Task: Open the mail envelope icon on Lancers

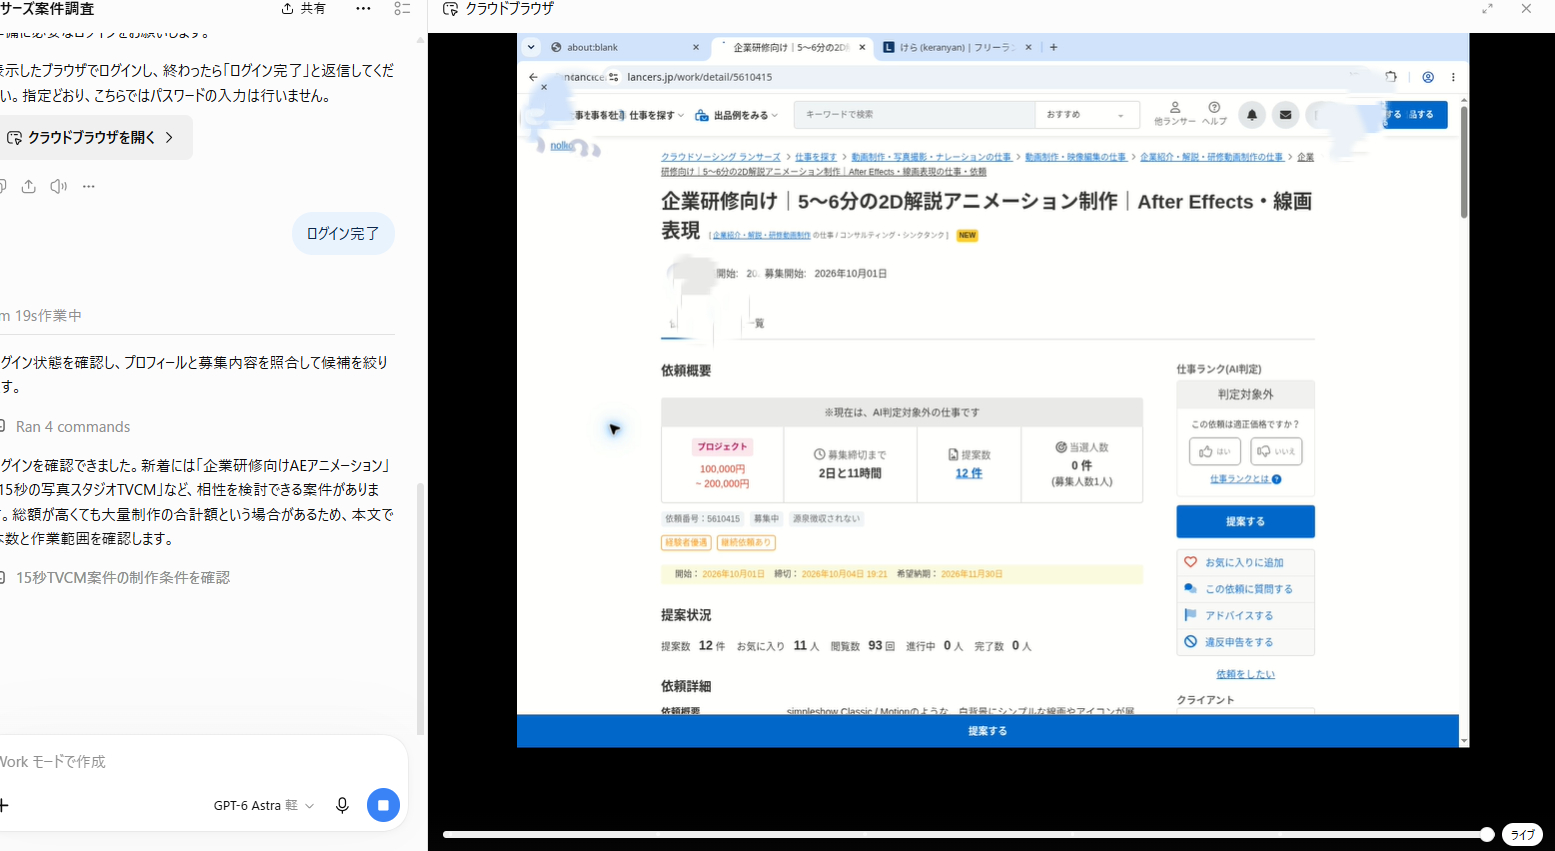Action: pos(1286,115)
